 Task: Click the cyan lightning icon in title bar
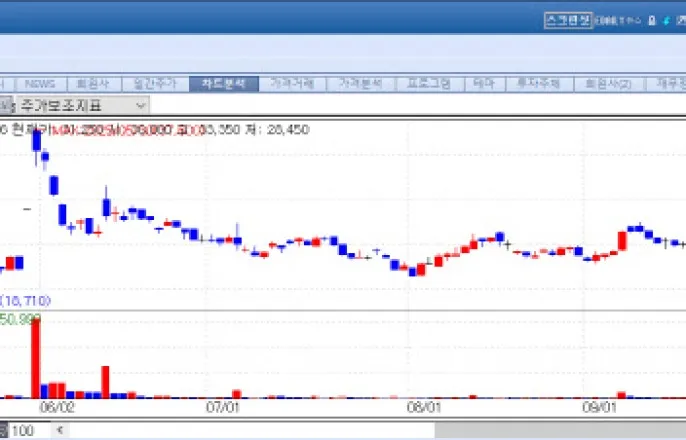pyautogui.click(x=667, y=21)
